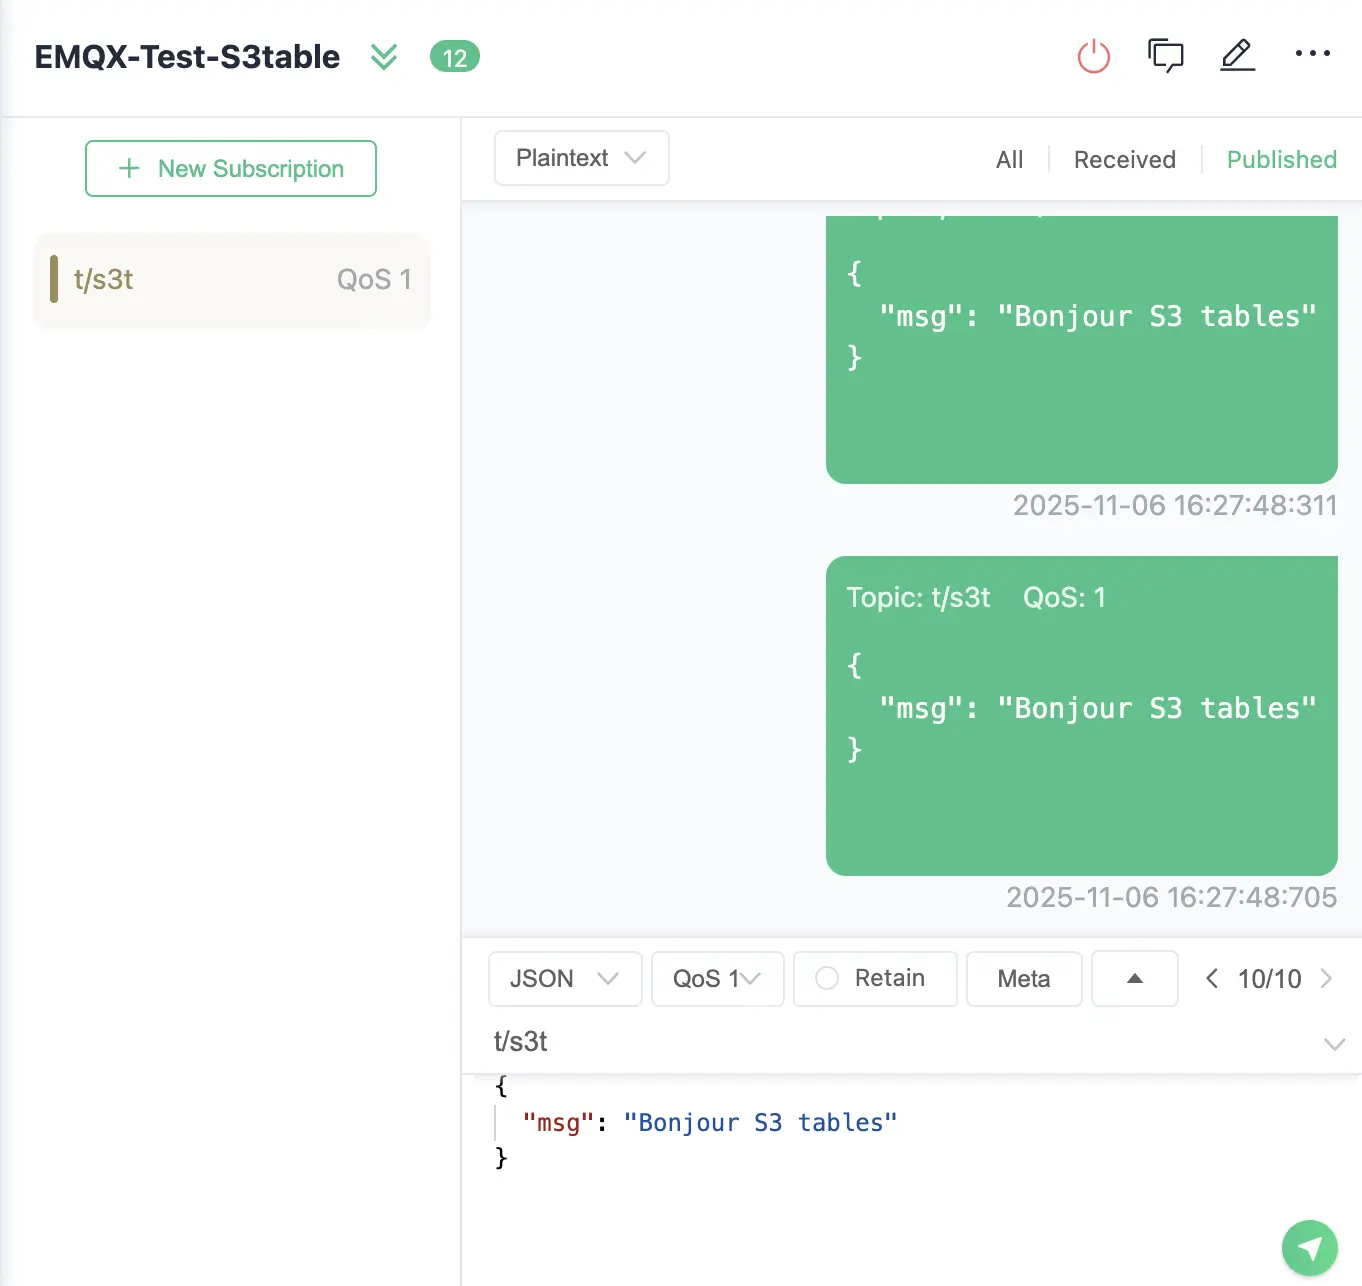Go to previous message history arrow
The height and width of the screenshot is (1286, 1362).
tap(1211, 978)
